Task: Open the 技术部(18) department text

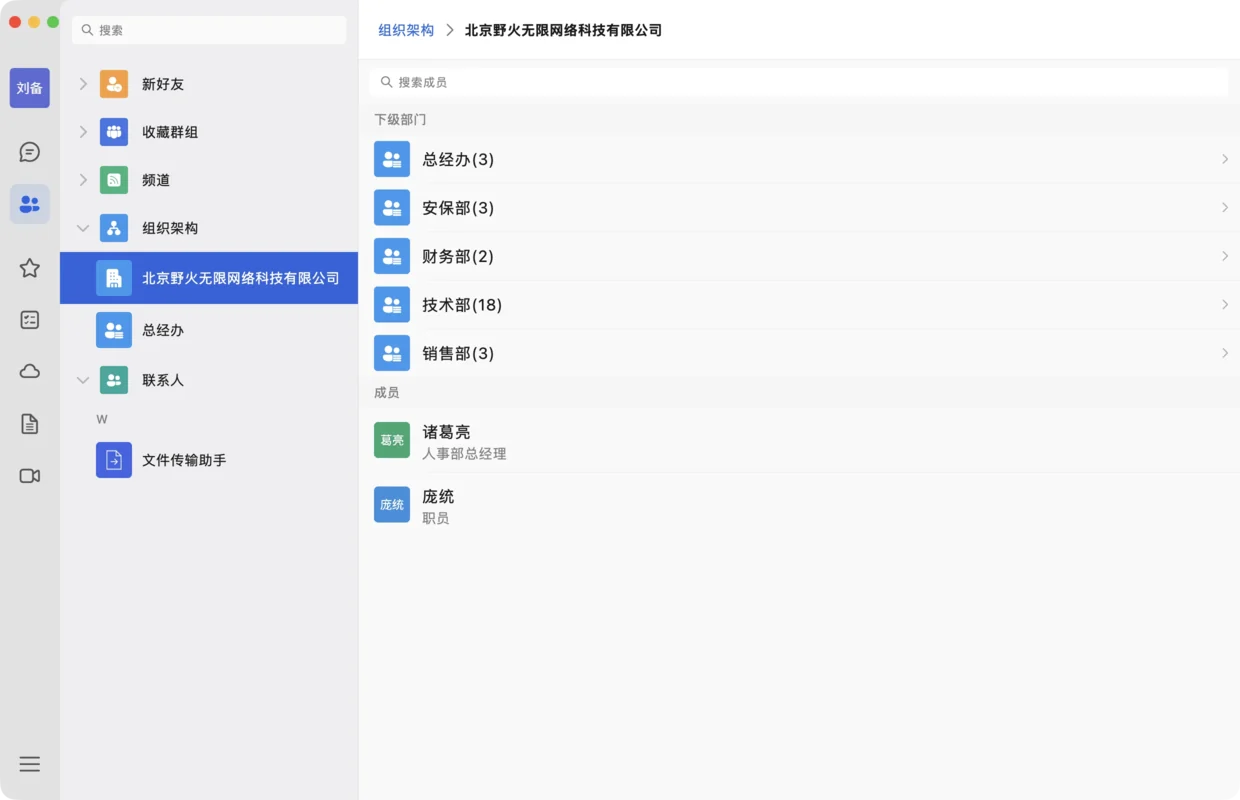Action: point(462,305)
